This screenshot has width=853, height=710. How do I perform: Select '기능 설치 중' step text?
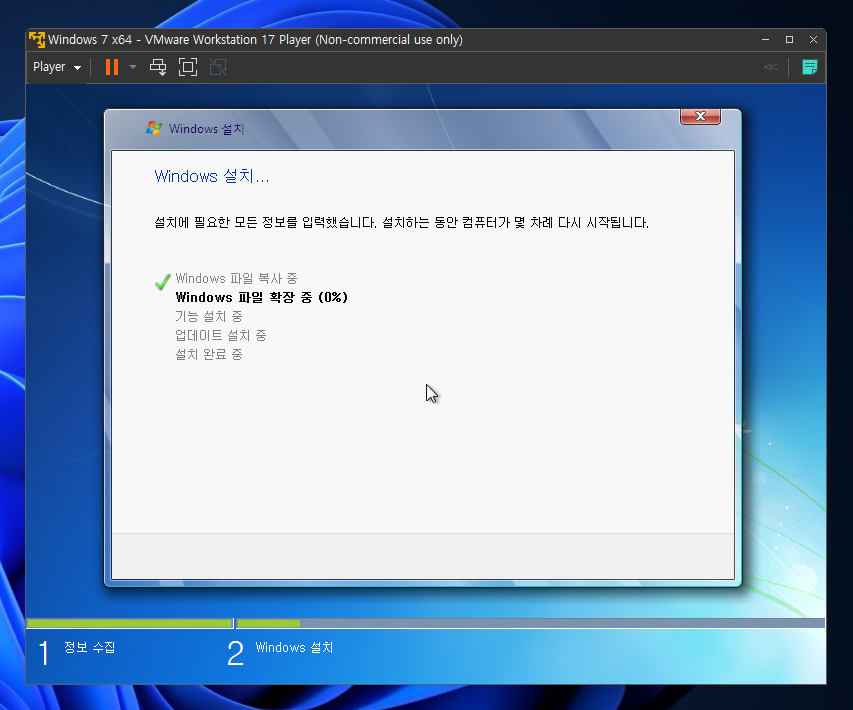[x=208, y=317]
